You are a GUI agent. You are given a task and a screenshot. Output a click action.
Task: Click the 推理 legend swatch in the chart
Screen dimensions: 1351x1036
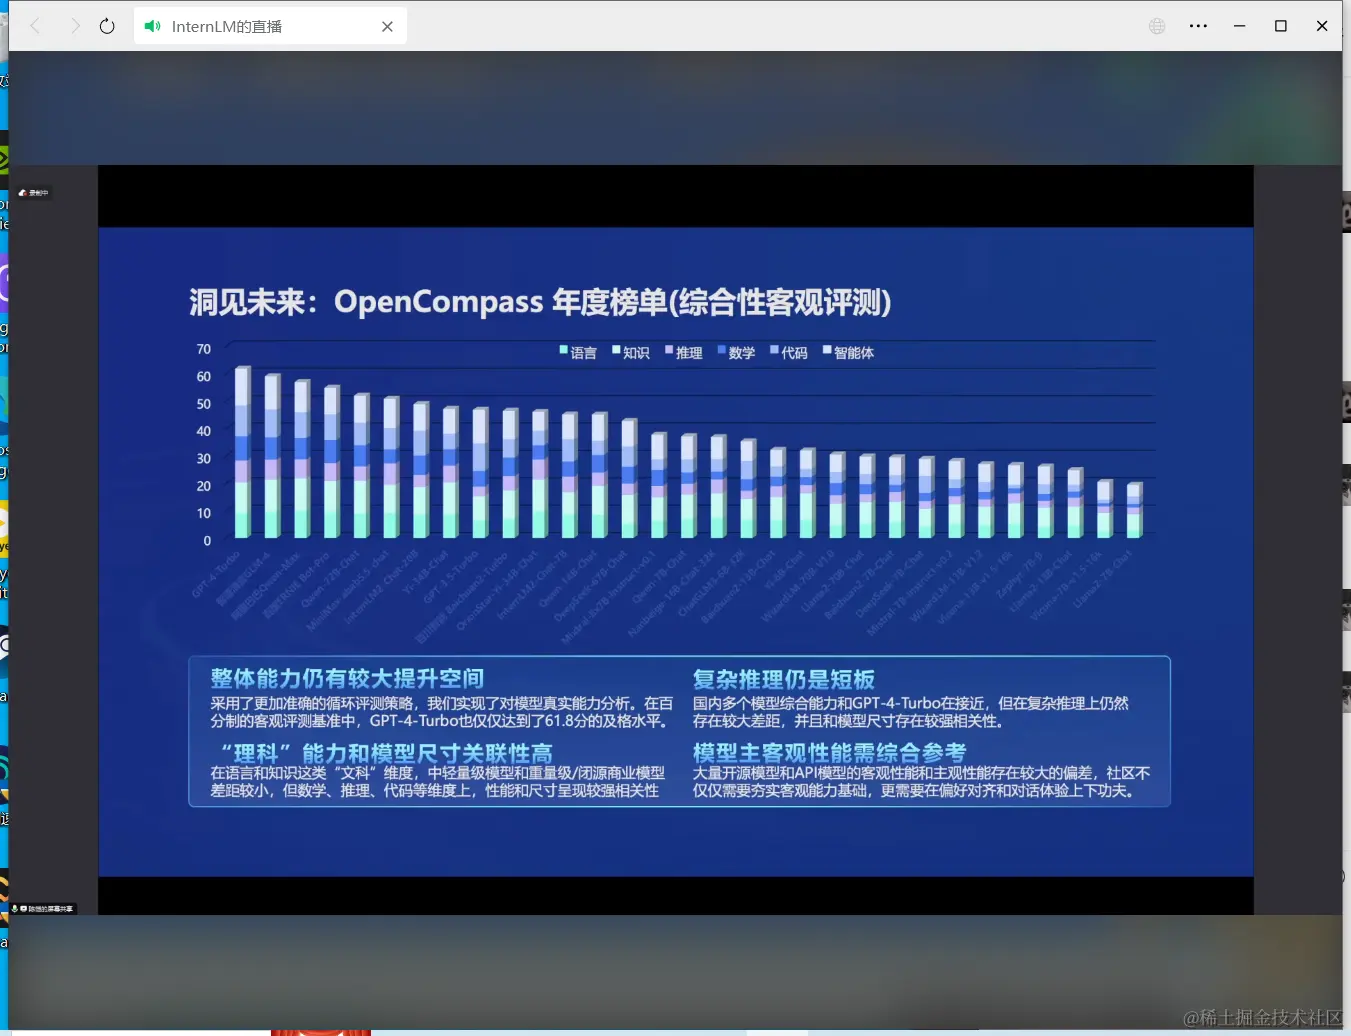coord(670,350)
